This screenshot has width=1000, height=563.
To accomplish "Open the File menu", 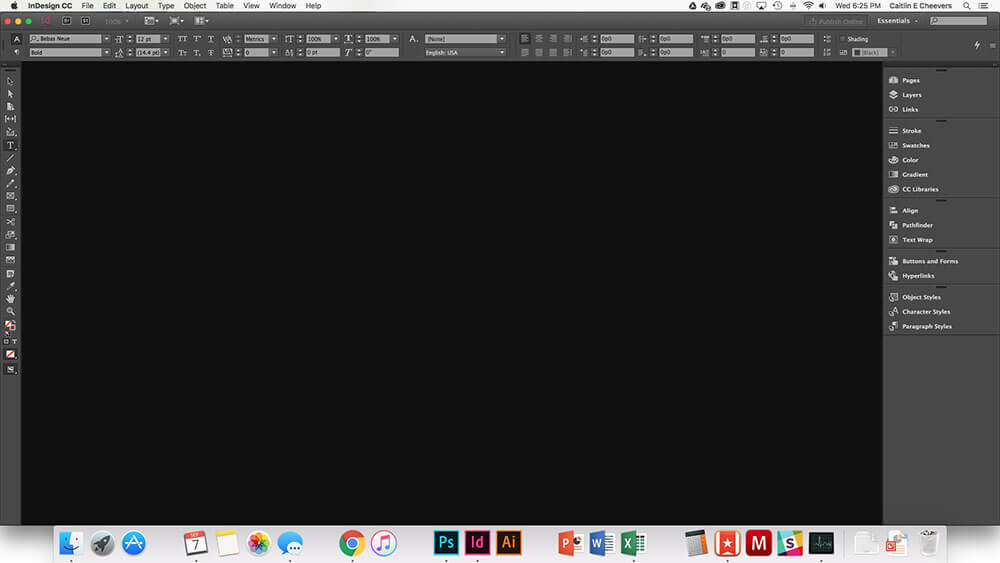I will (87, 6).
